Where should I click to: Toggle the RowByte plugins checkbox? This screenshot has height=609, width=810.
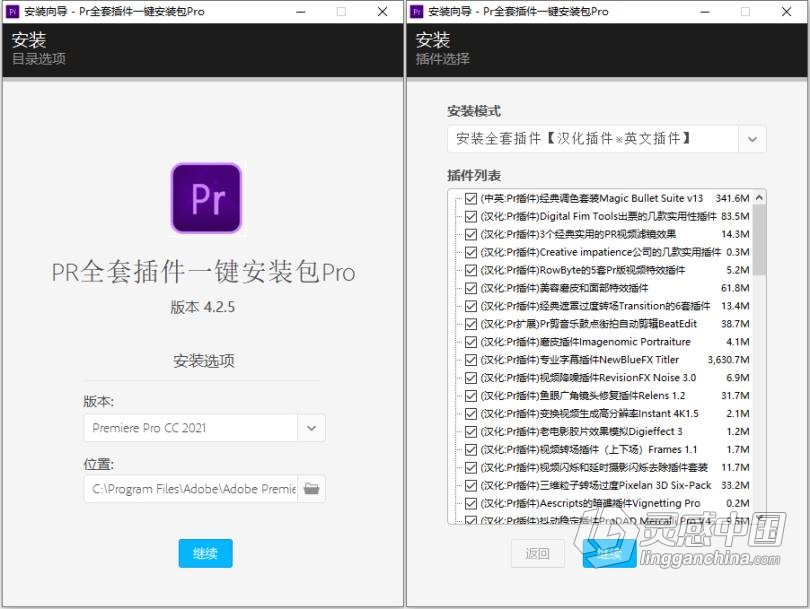click(x=471, y=270)
